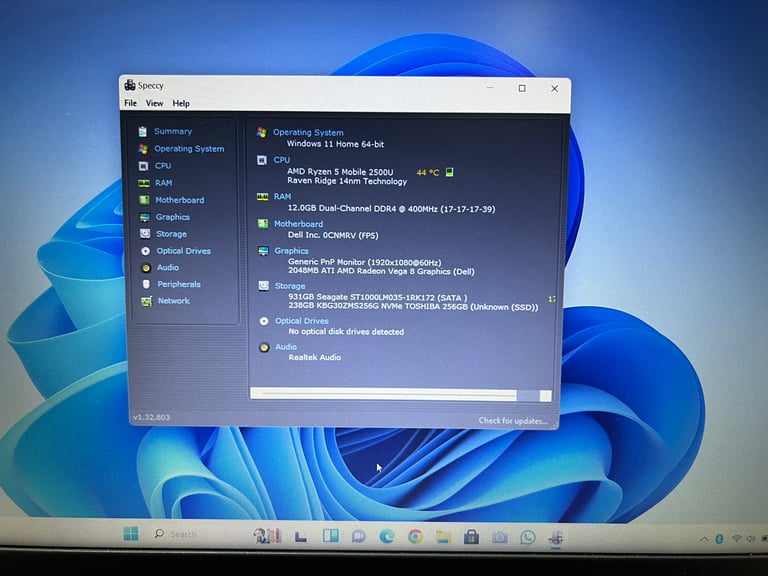Click the Storage sidebar drive icon
Viewport: 768px width, 576px height.
tap(145, 234)
